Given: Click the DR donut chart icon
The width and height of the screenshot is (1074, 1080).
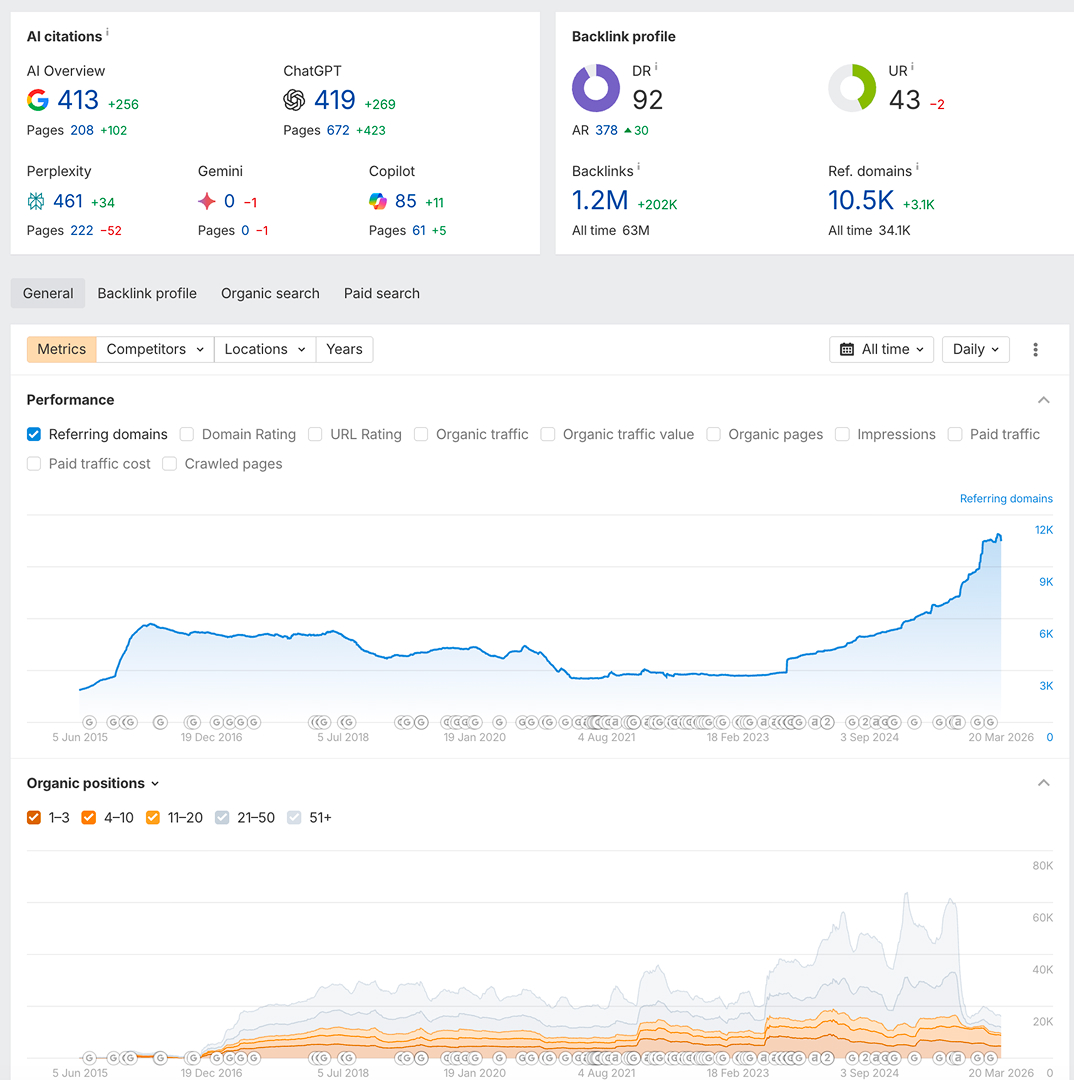Looking at the screenshot, I should click(596, 88).
